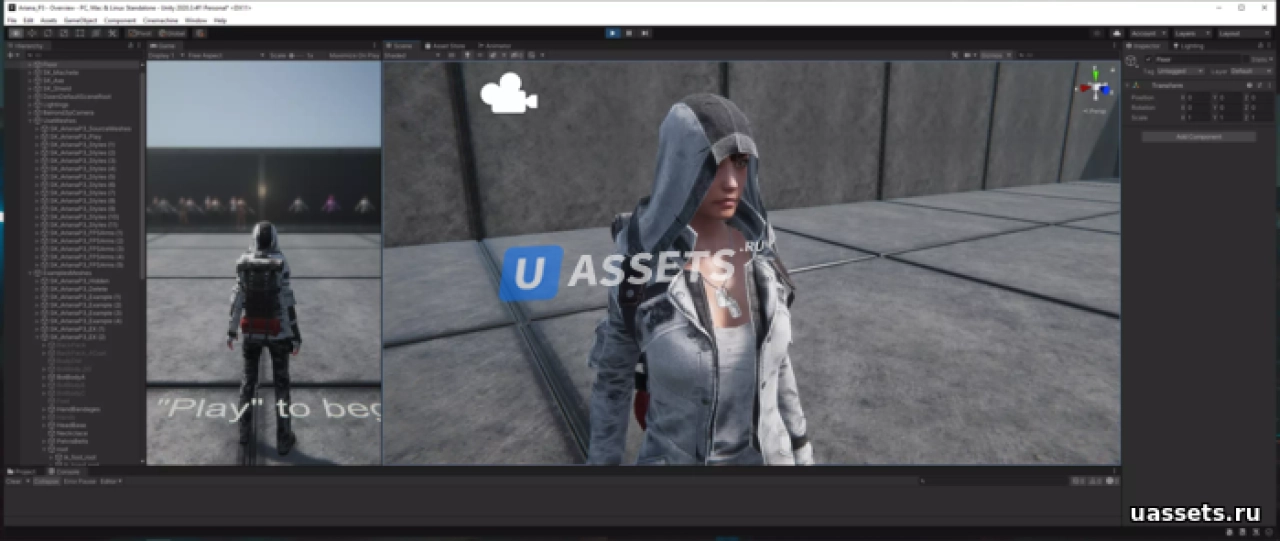
Task: Open the Help menu
Action: pyautogui.click(x=220, y=20)
